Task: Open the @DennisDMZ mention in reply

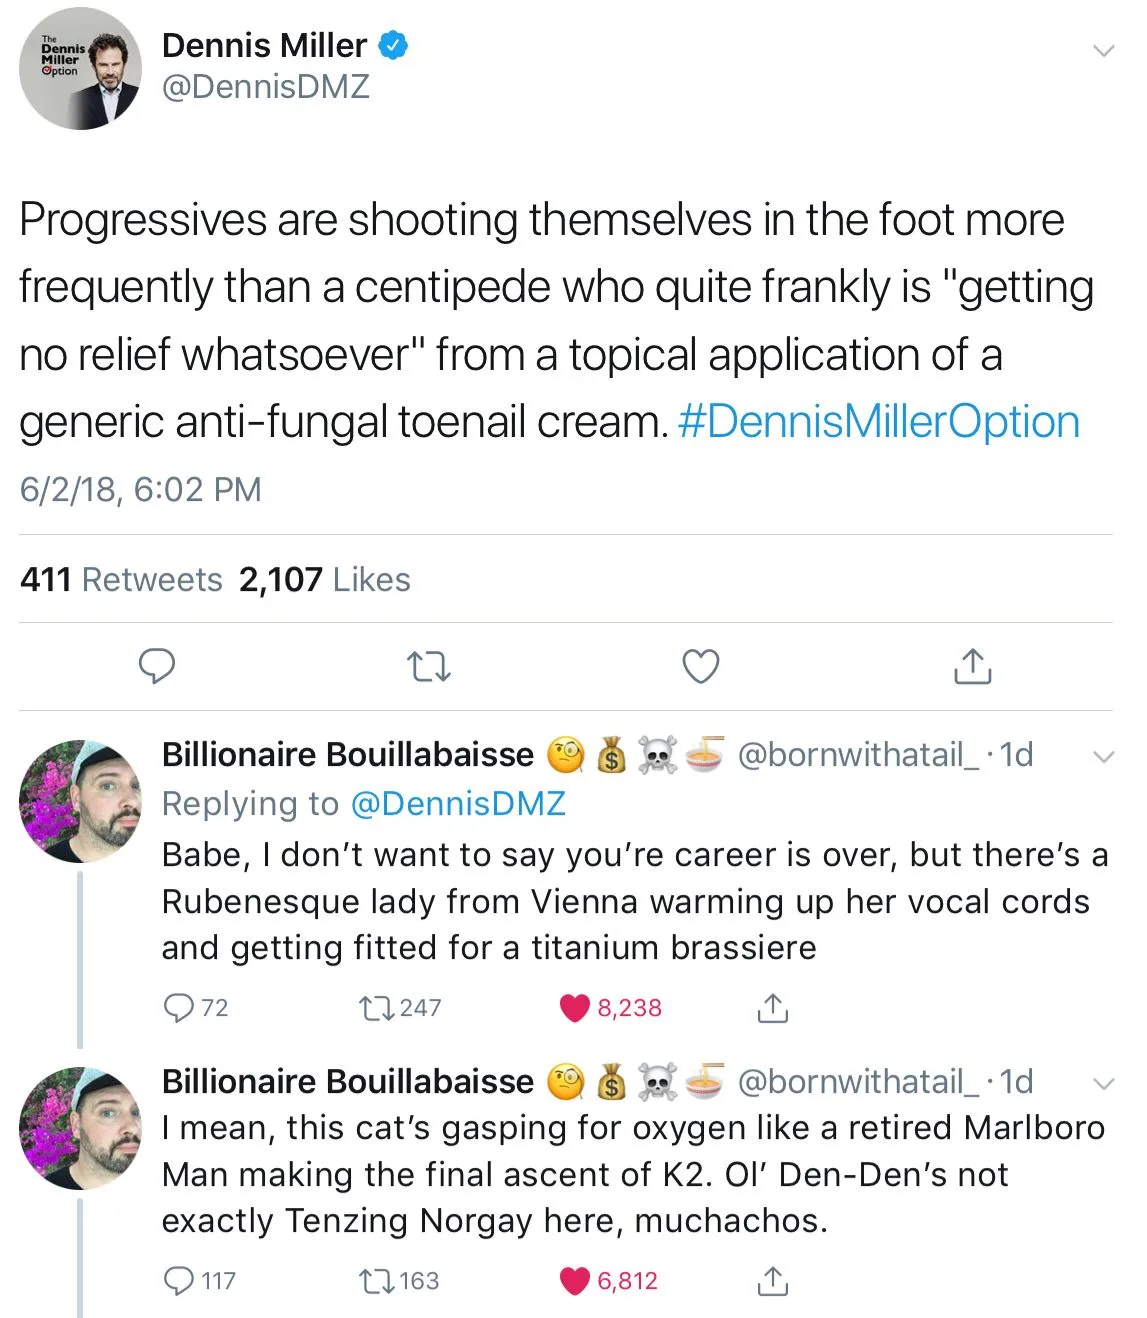Action: [458, 804]
